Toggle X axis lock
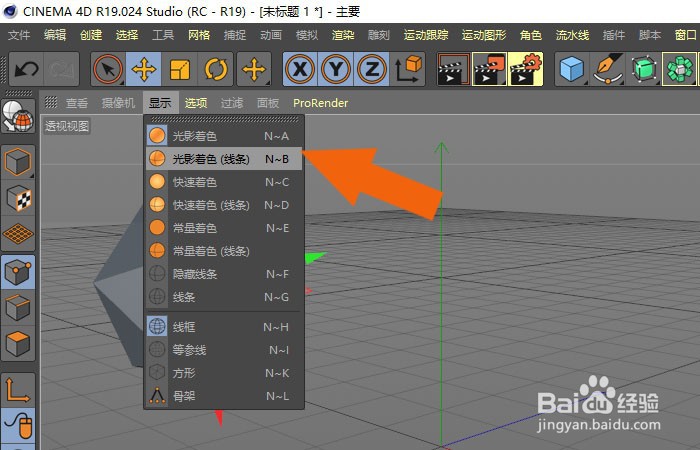 pos(300,69)
